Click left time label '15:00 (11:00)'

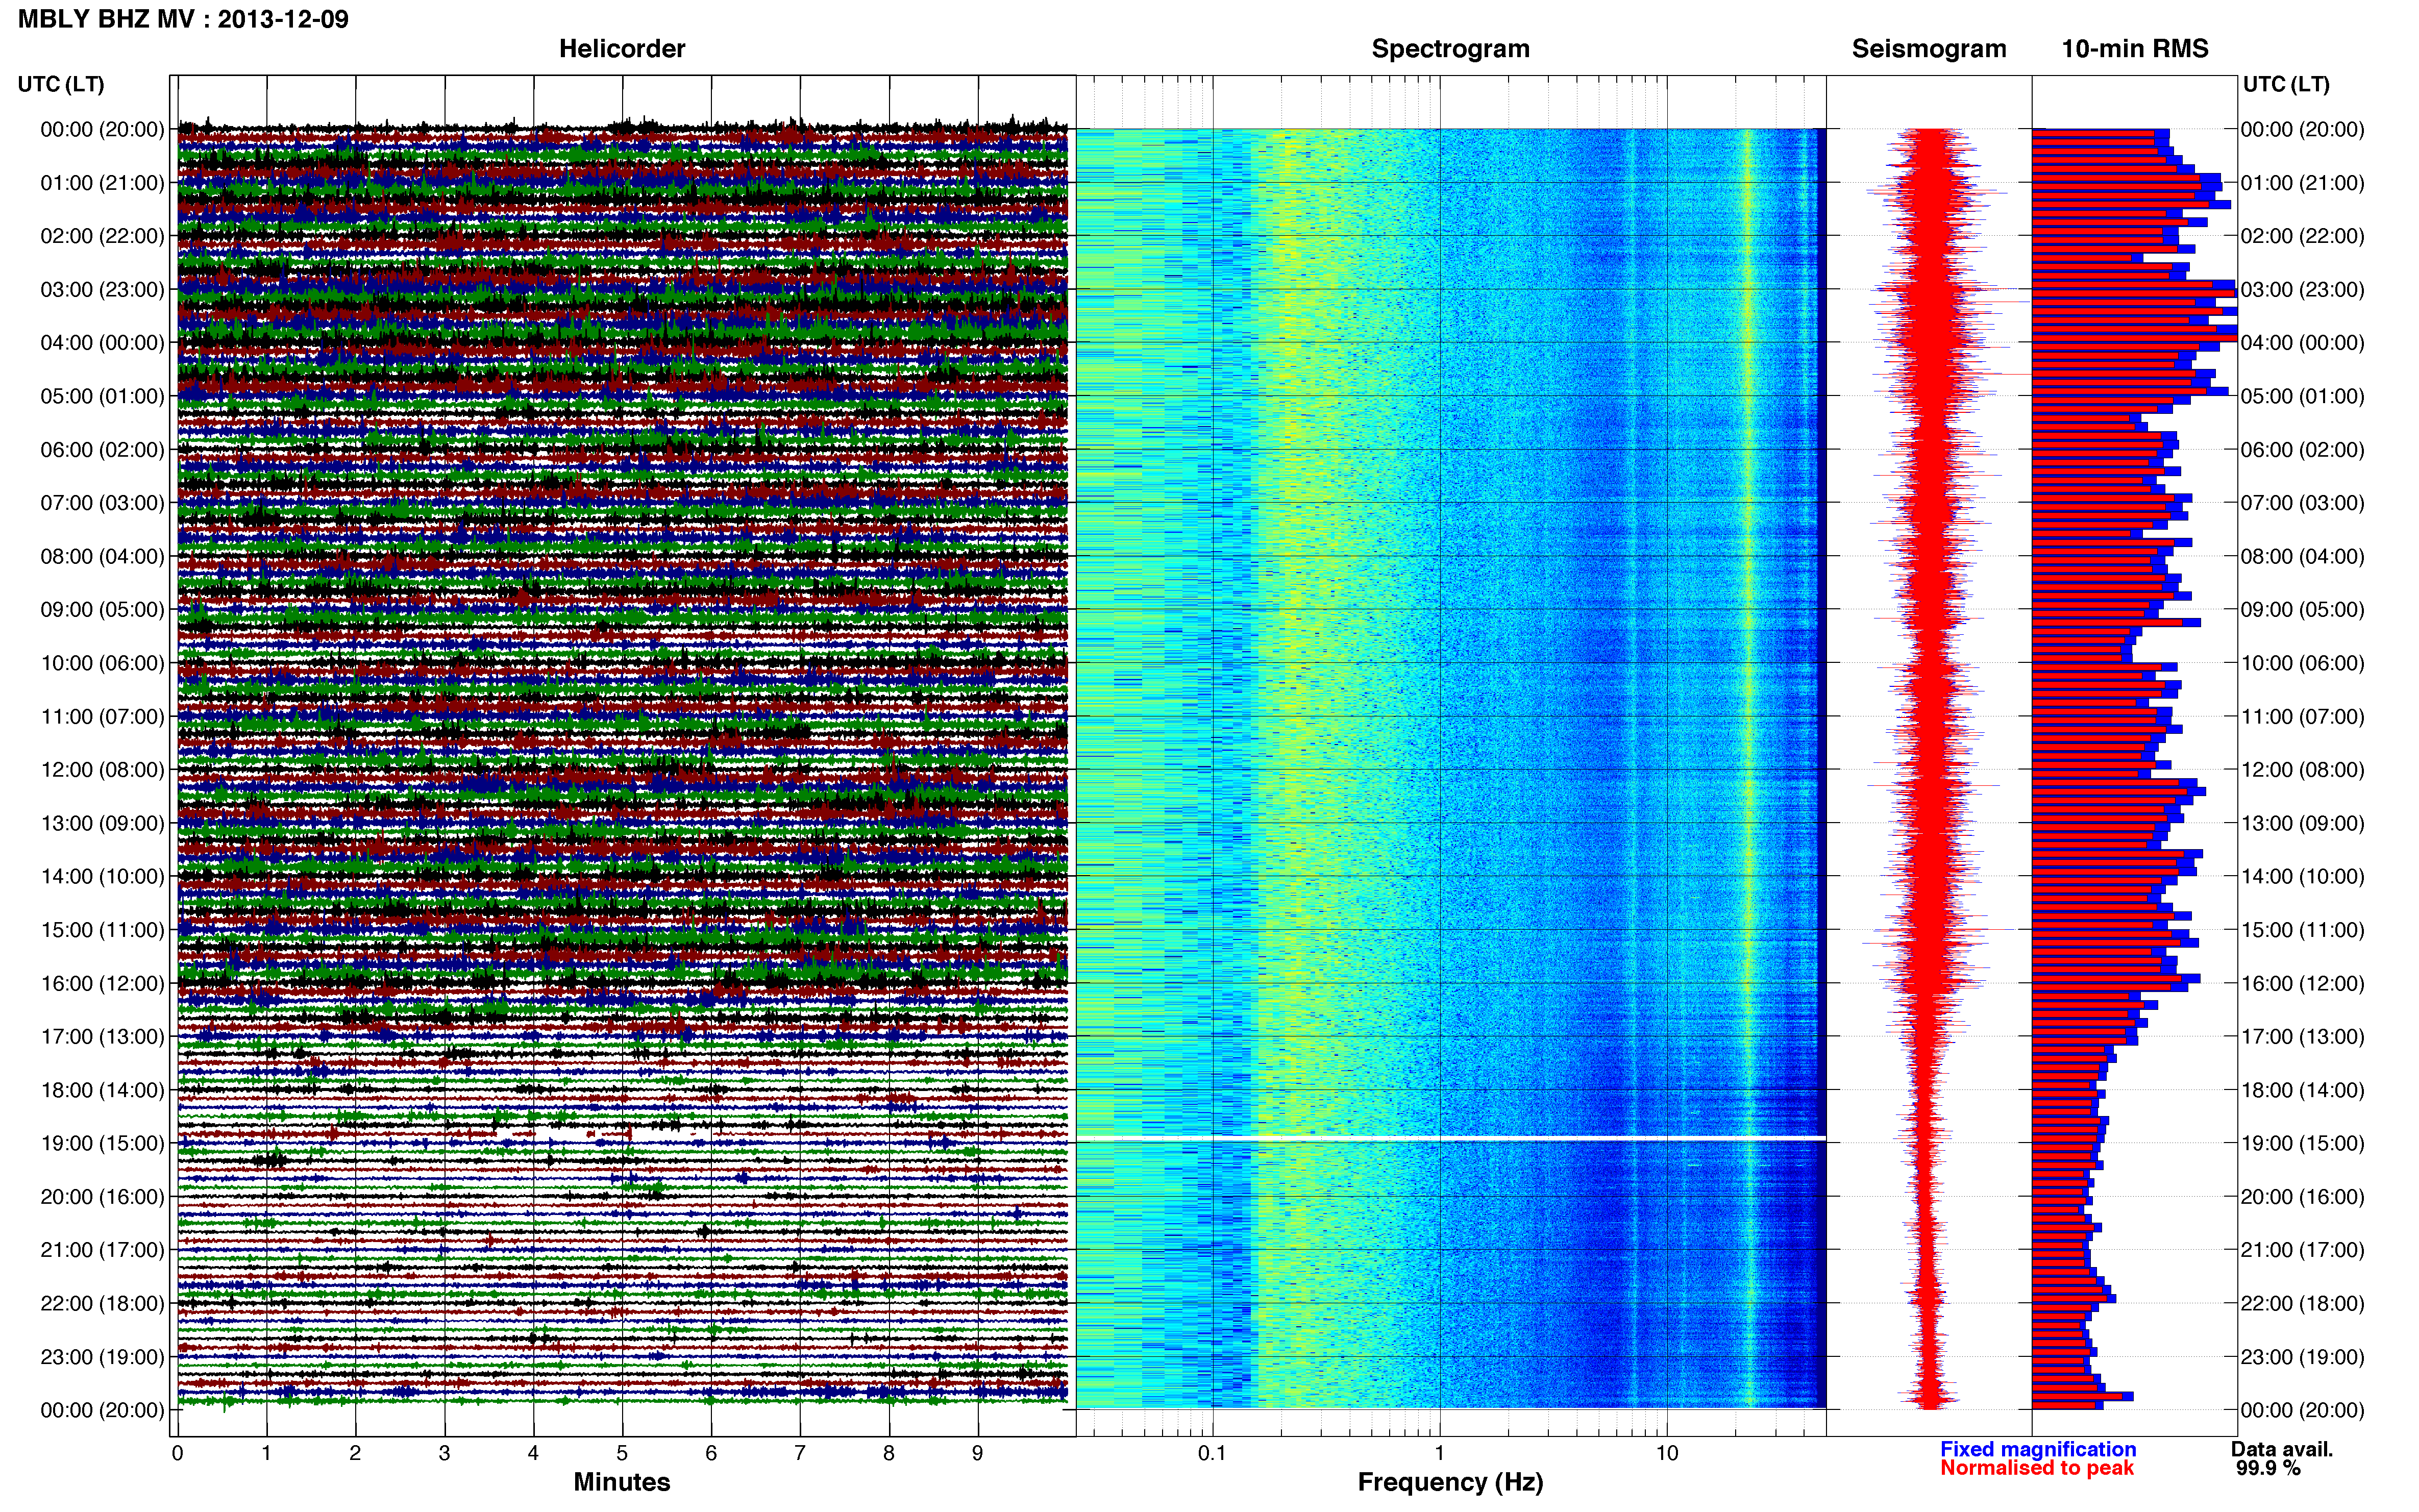coord(102,930)
